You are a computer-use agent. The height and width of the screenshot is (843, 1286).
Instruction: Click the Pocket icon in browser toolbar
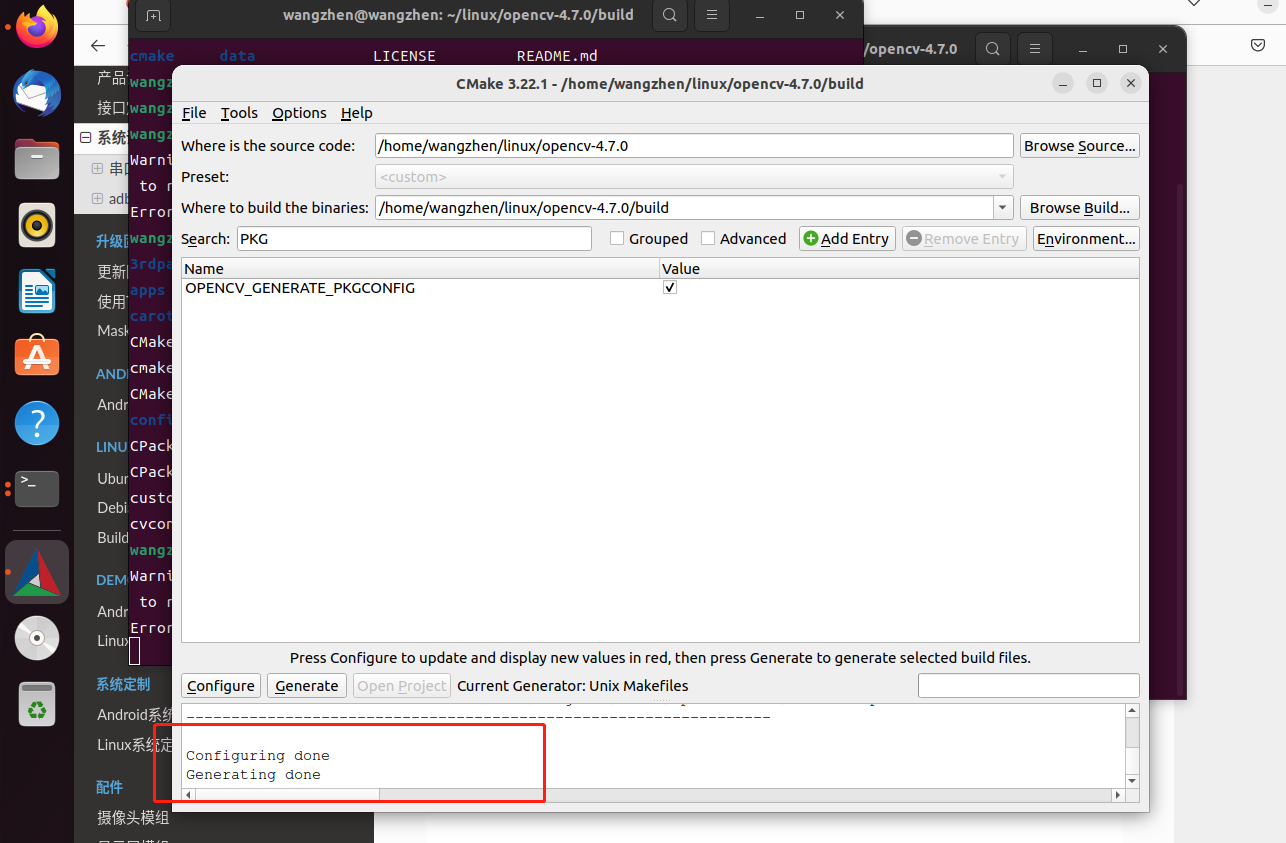click(x=1259, y=45)
